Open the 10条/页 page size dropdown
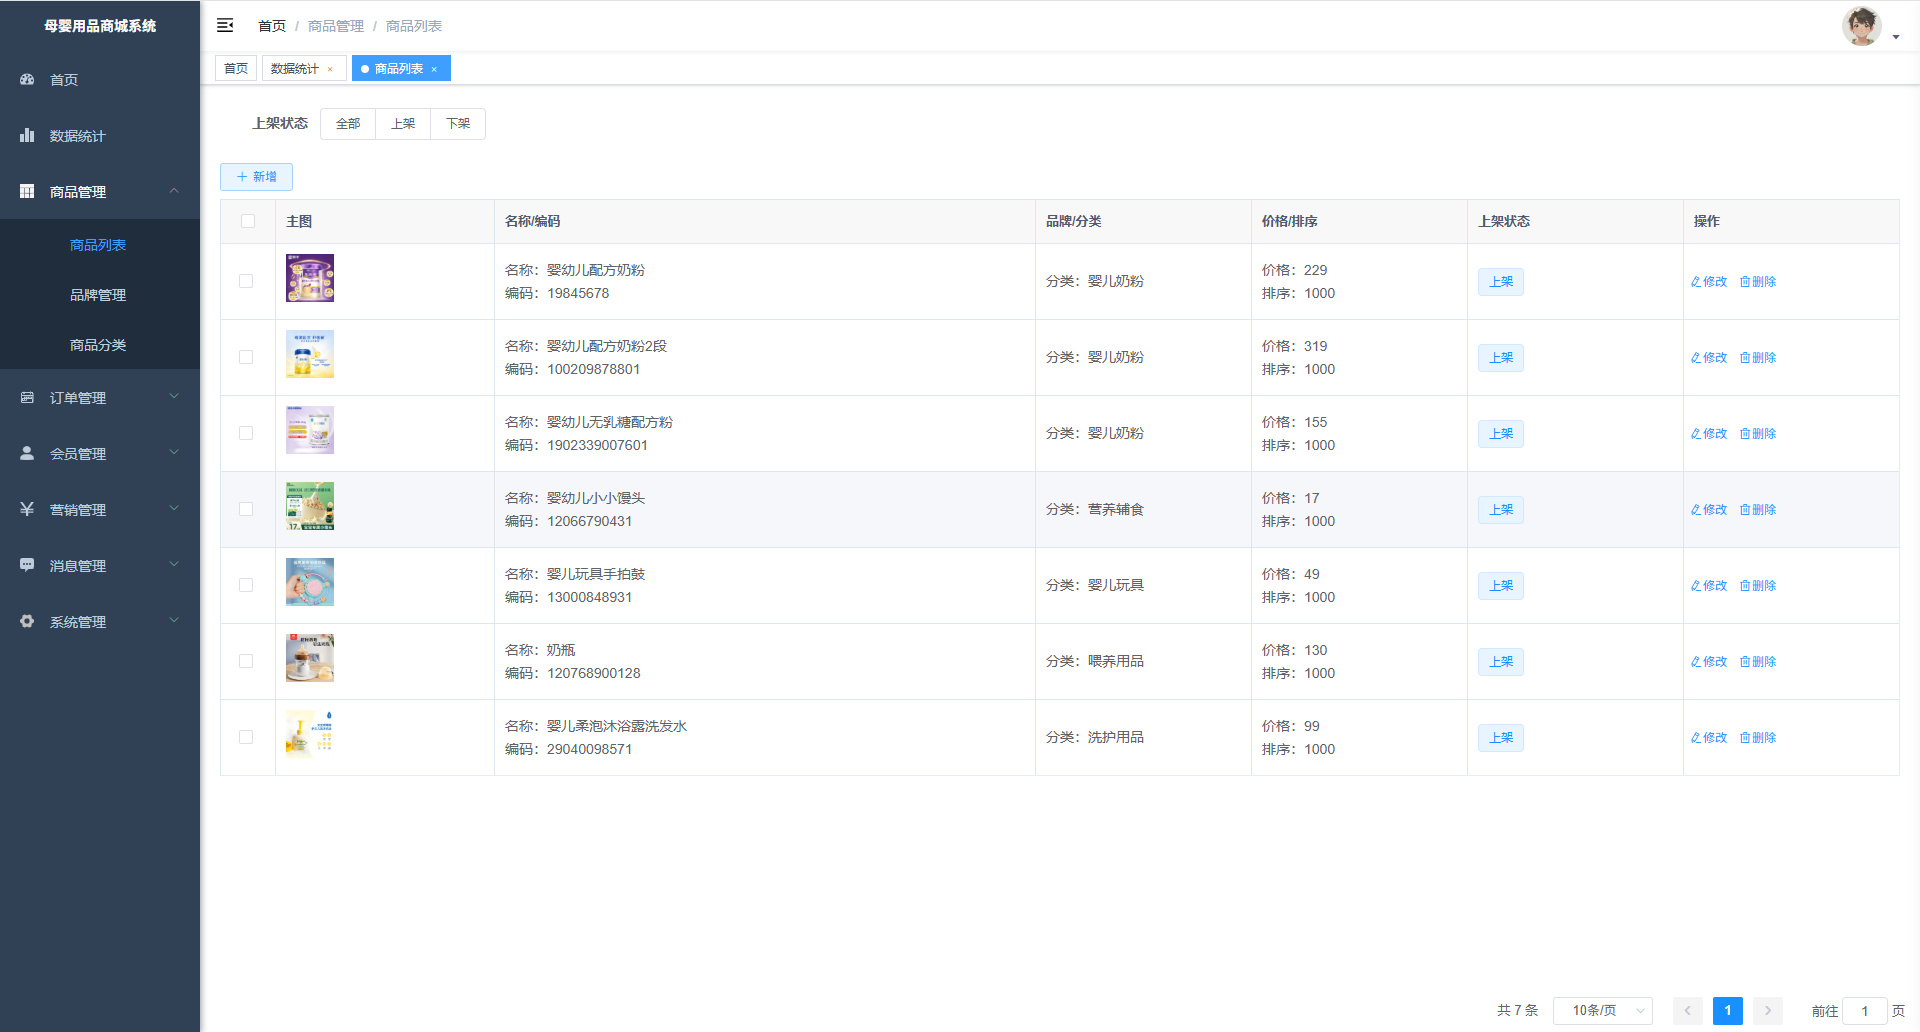The height and width of the screenshot is (1032, 1920). 1602,1011
